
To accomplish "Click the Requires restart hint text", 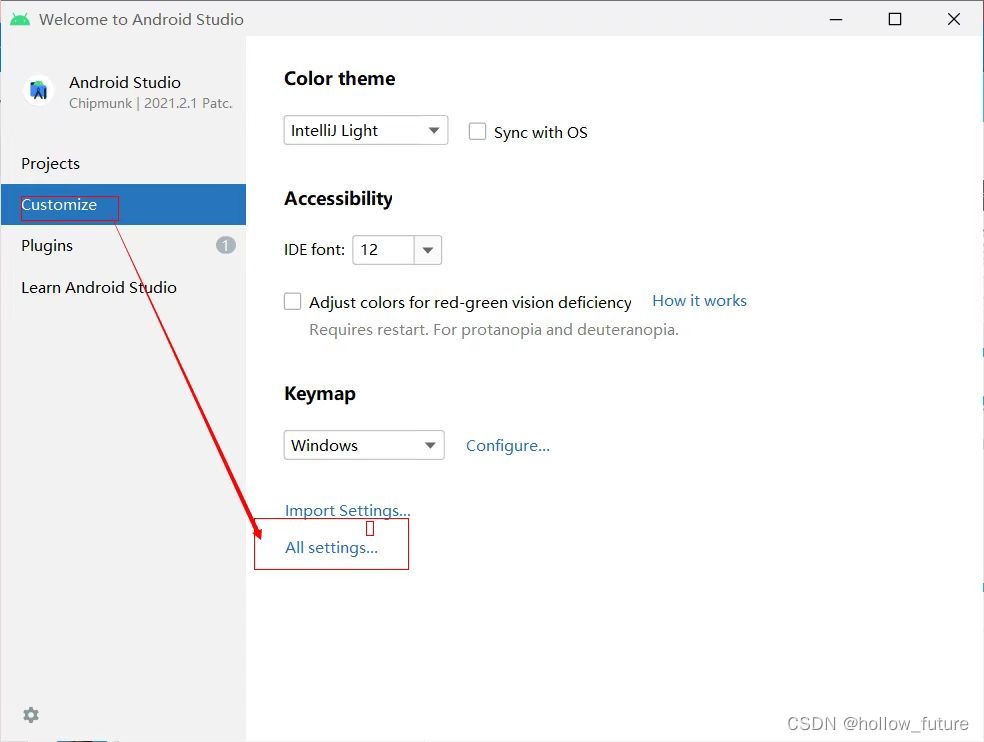I will 494,330.
